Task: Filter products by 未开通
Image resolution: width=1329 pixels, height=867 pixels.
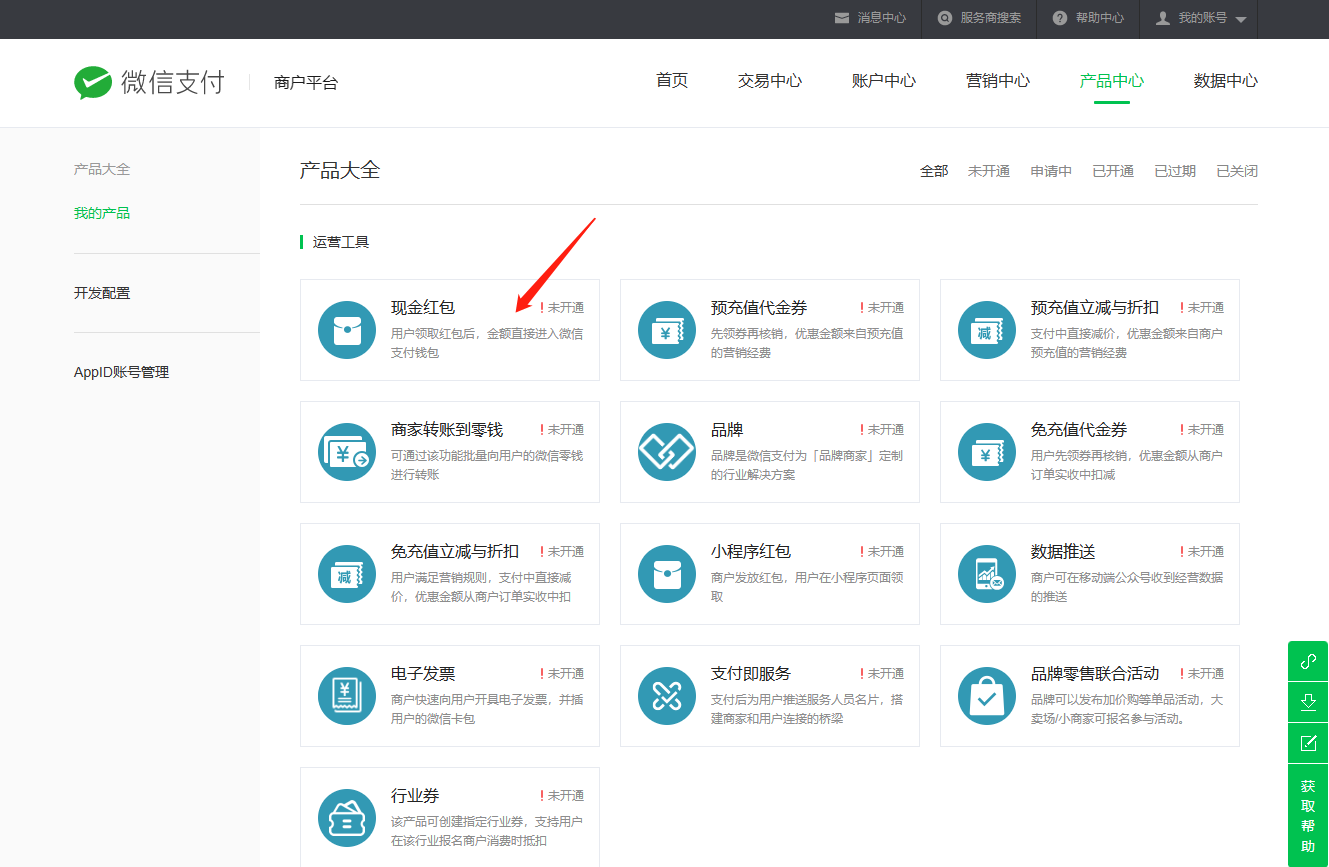Action: point(989,171)
